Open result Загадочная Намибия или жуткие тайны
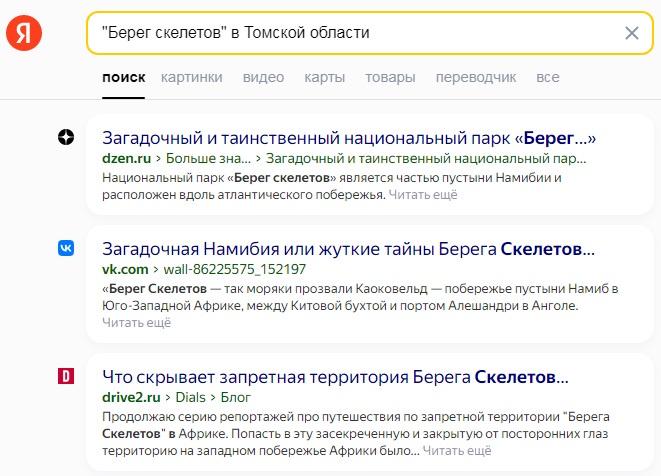Viewport: 661px width, 476px height. (348, 249)
